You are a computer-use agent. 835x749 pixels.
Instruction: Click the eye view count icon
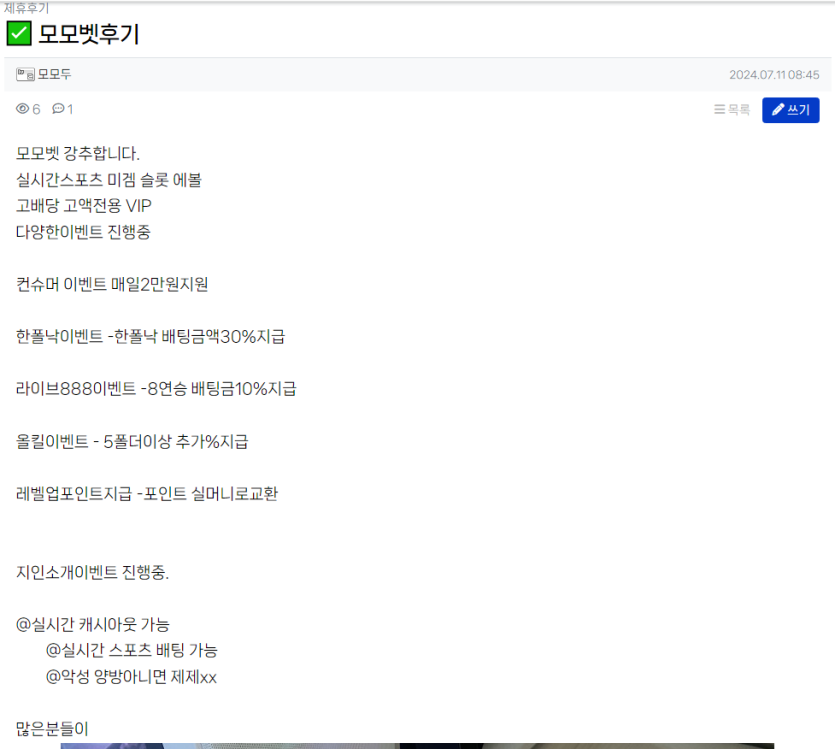[x=22, y=109]
